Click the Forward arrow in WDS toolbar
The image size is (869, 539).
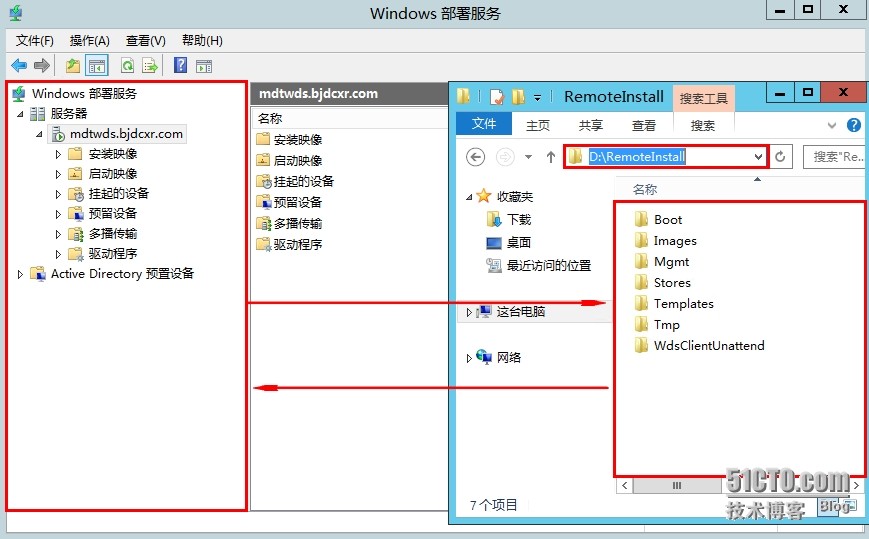click(42, 66)
